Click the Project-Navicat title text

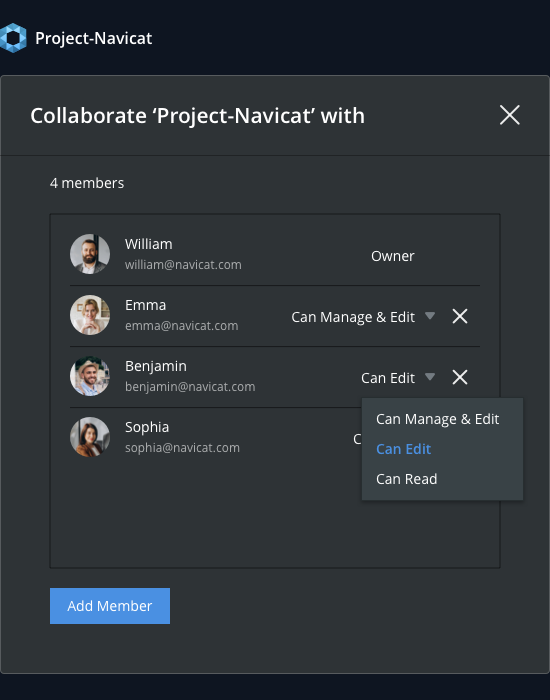coord(94,38)
